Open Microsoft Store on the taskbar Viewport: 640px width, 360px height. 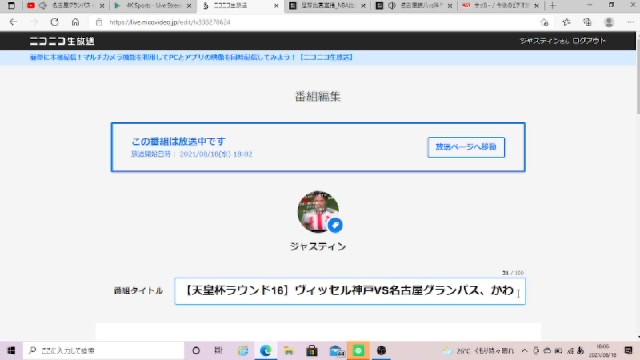click(x=312, y=350)
